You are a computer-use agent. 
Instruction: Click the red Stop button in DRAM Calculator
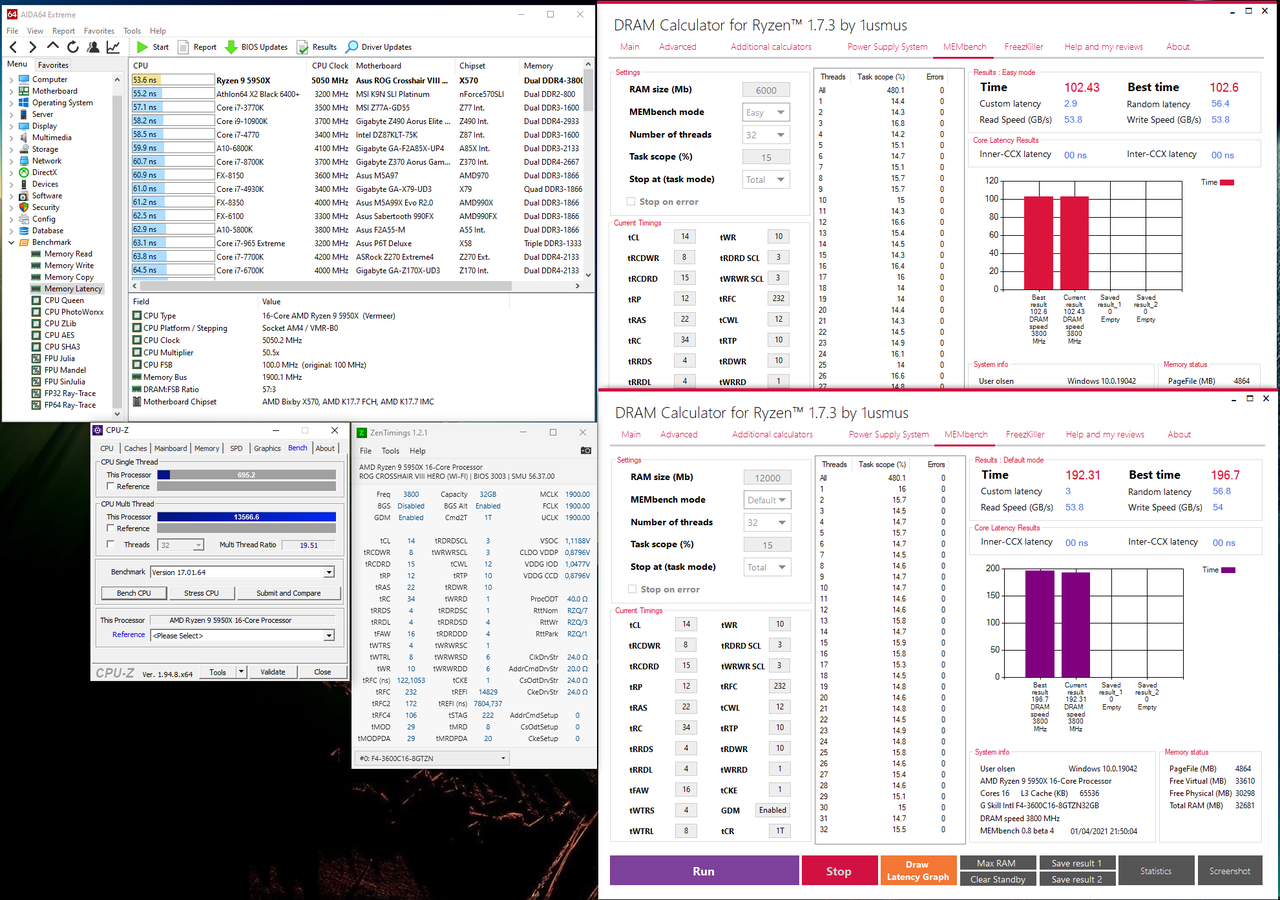[x=839, y=870]
